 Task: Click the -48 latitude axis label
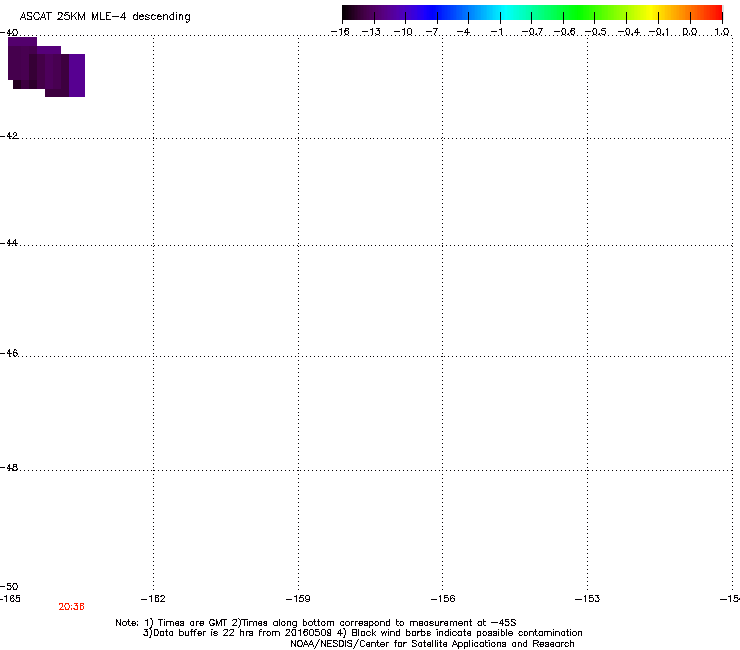[9, 468]
